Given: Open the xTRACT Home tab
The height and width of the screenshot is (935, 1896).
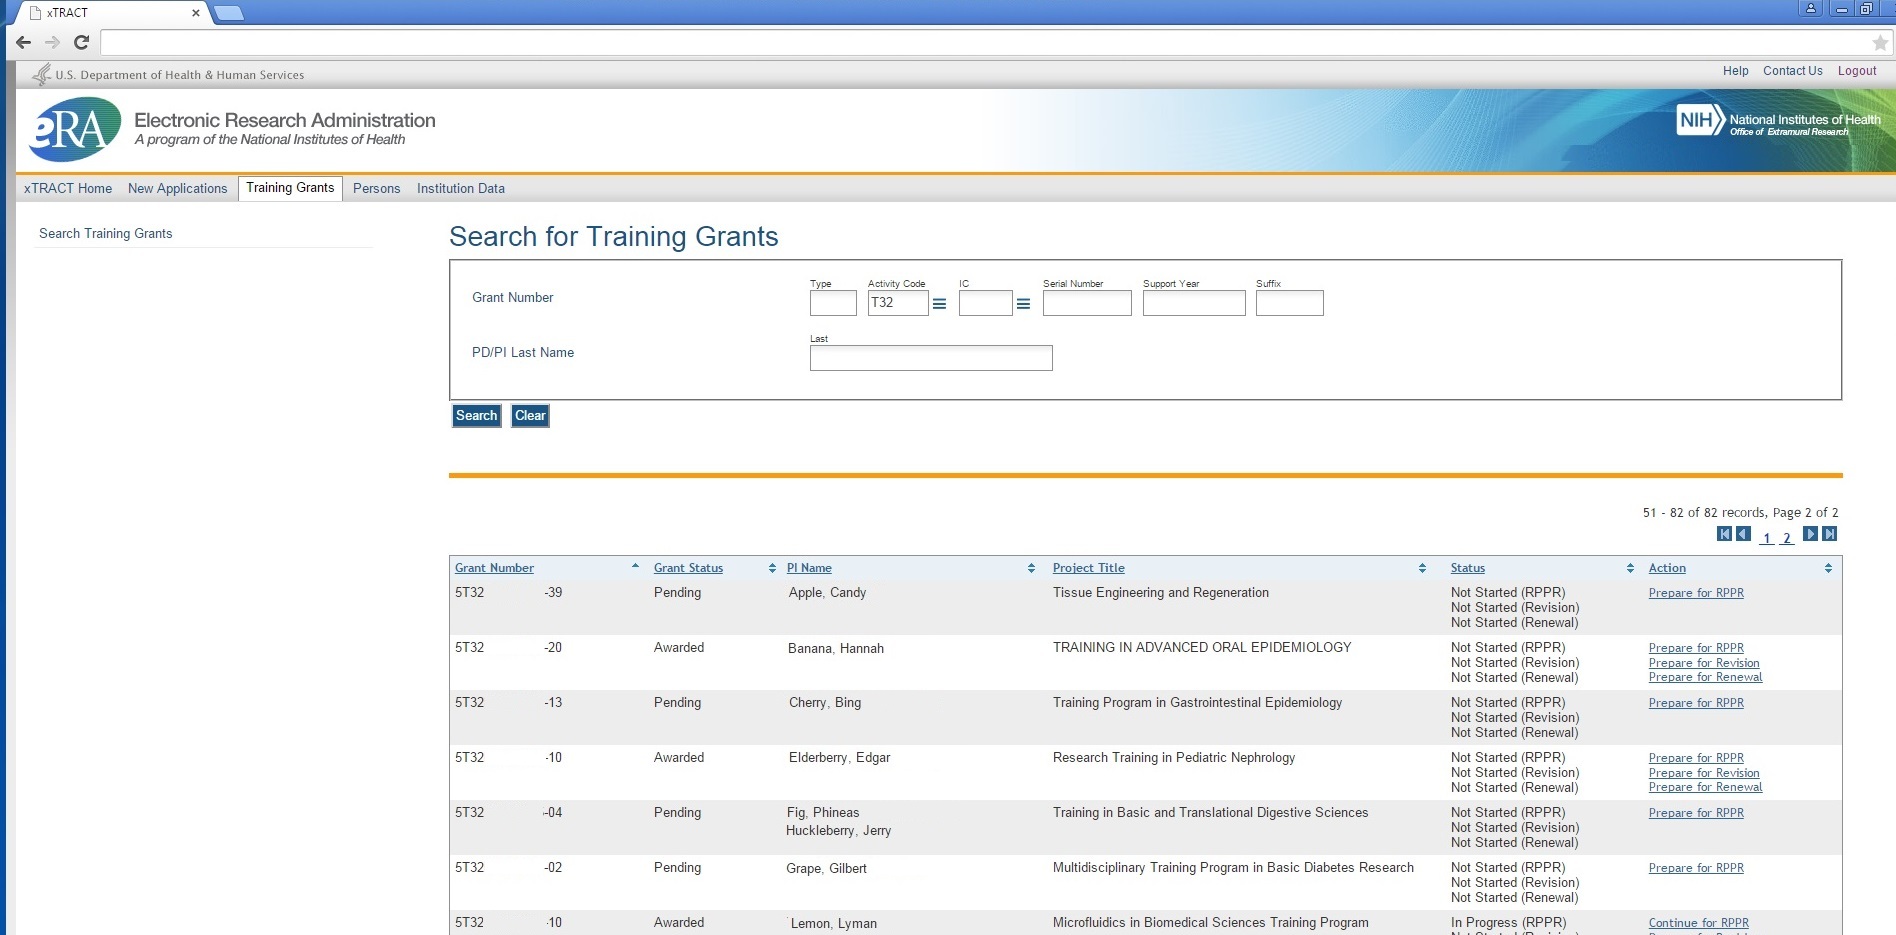Looking at the screenshot, I should (x=68, y=188).
